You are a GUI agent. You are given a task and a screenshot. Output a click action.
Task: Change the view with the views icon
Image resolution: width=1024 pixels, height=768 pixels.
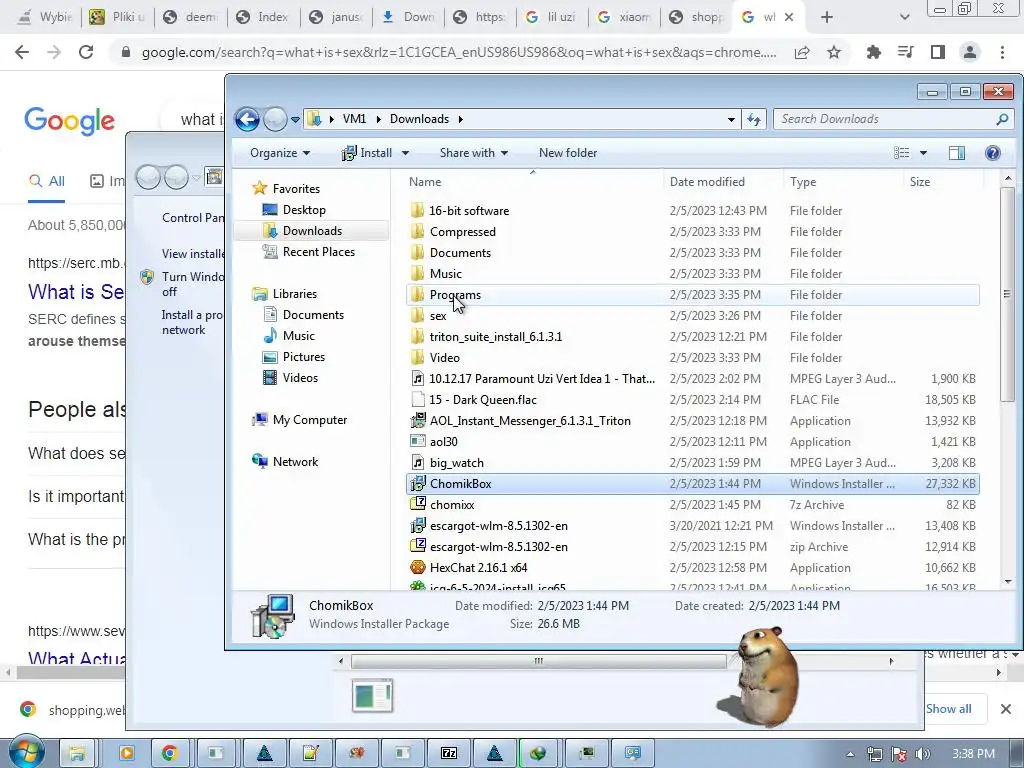[x=902, y=153]
